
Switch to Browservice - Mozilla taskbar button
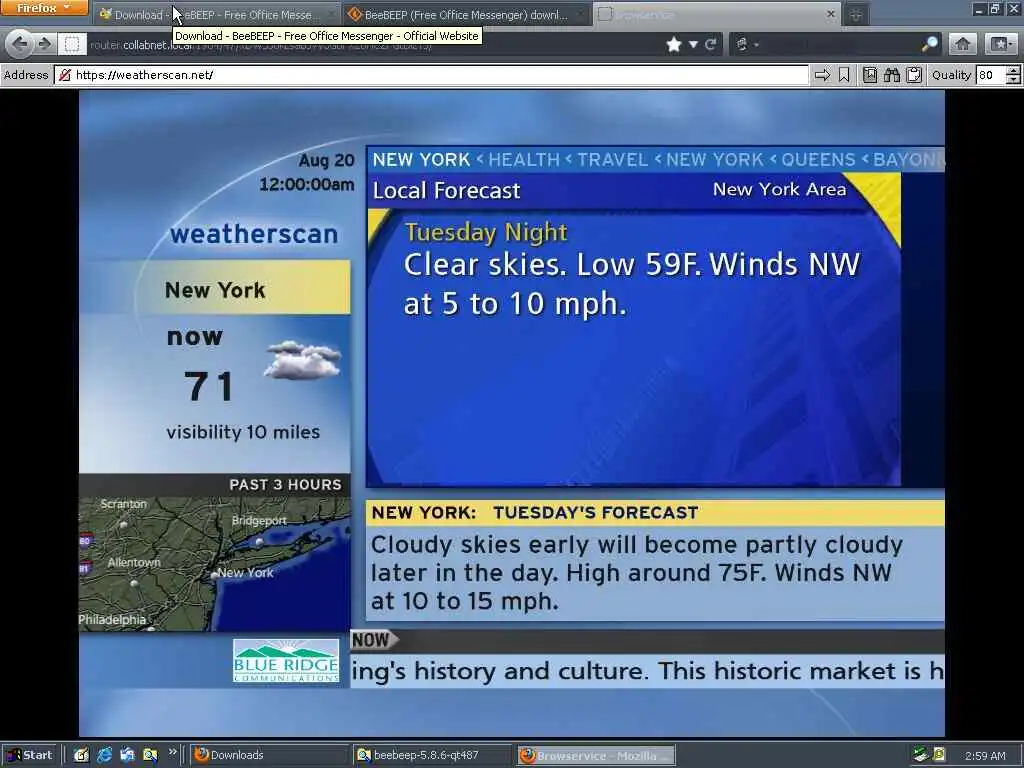tap(596, 756)
